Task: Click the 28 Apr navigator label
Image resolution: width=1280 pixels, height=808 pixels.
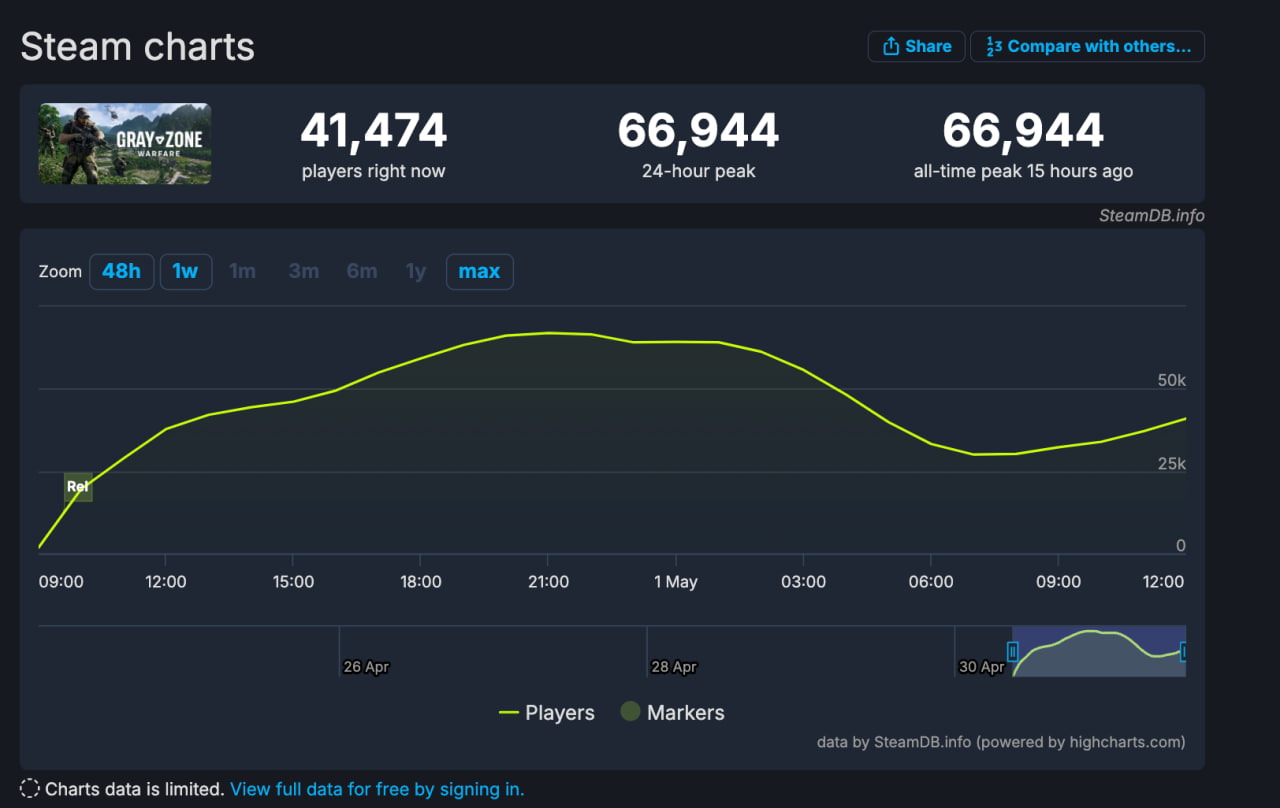Action: tap(674, 667)
